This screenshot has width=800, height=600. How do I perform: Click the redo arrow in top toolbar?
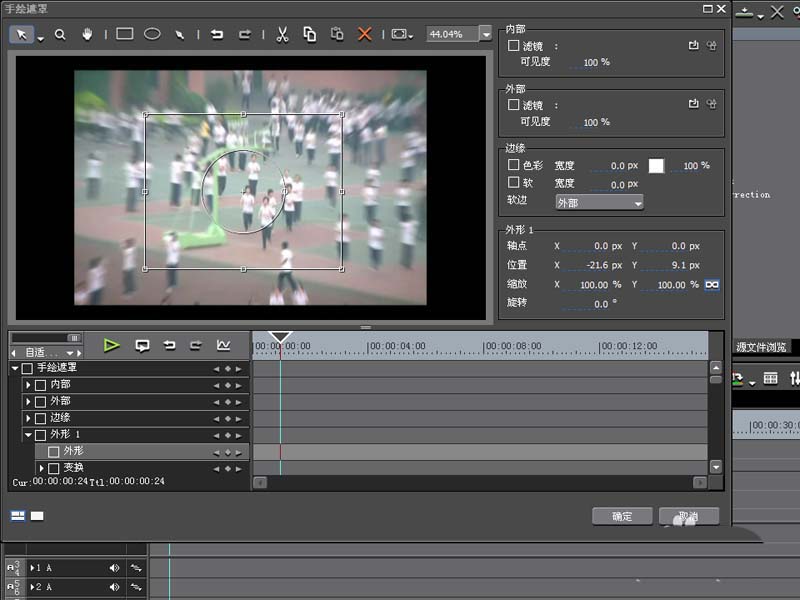pos(244,34)
